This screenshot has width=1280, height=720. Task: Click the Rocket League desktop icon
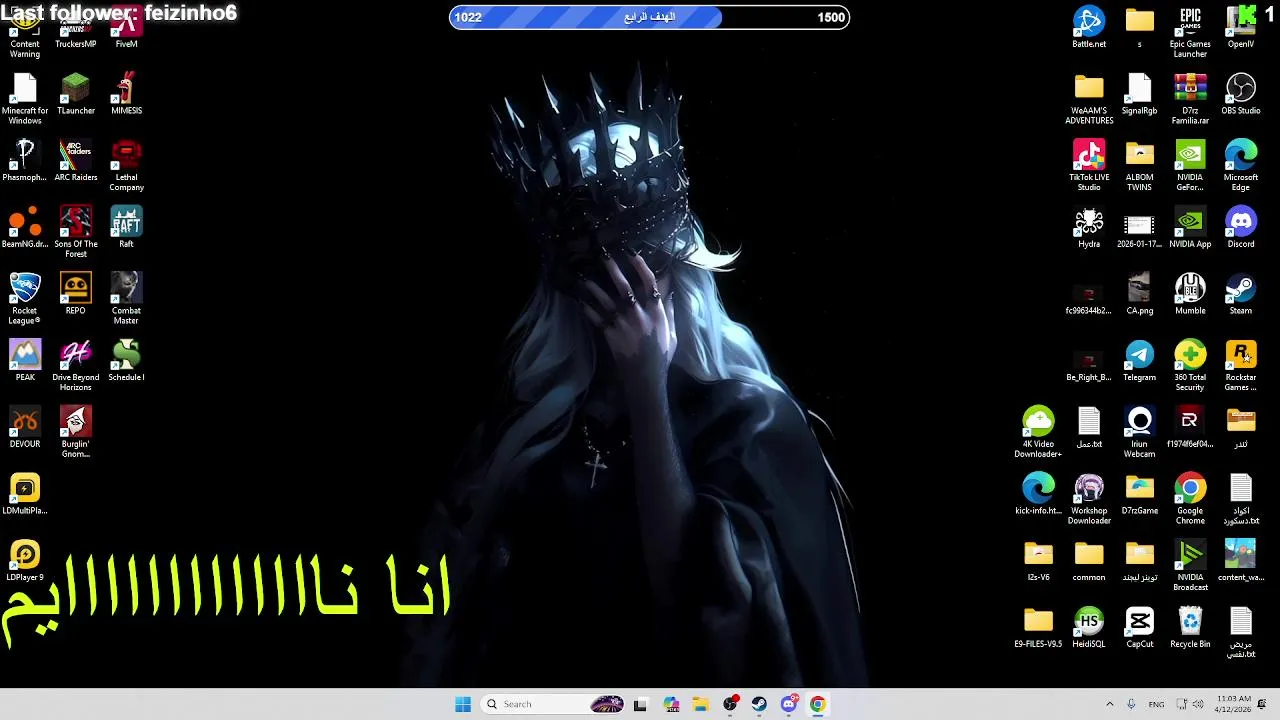pos(25,298)
